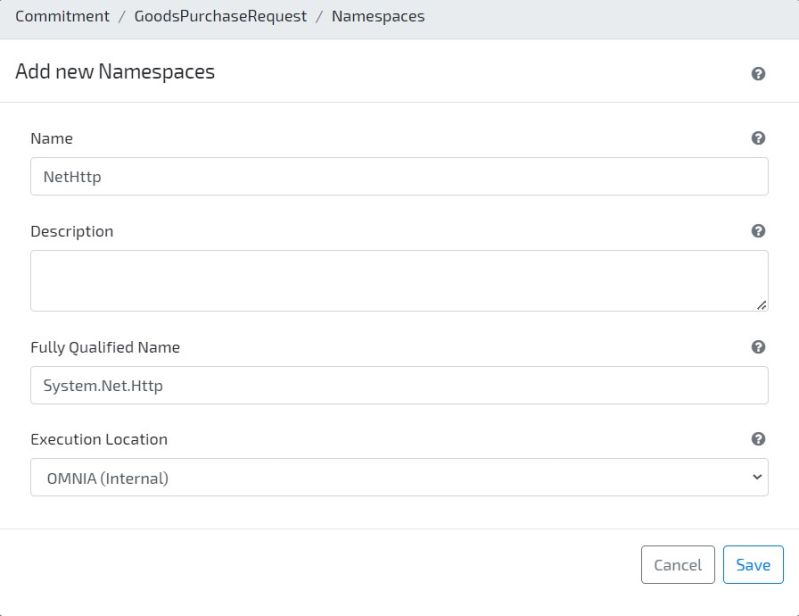This screenshot has width=799, height=616.
Task: Show help icon for Fully Qualified Name
Action: pos(758,347)
